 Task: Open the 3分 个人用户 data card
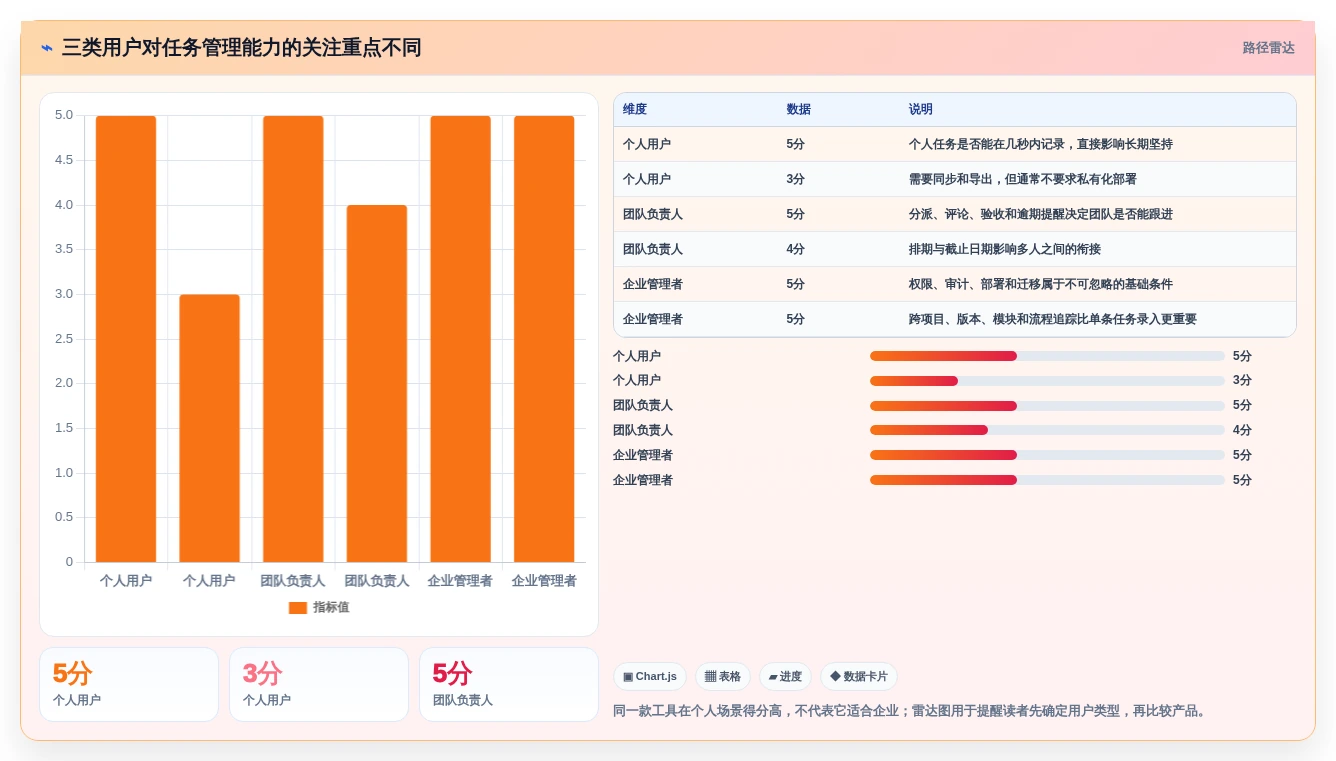pyautogui.click(x=319, y=684)
